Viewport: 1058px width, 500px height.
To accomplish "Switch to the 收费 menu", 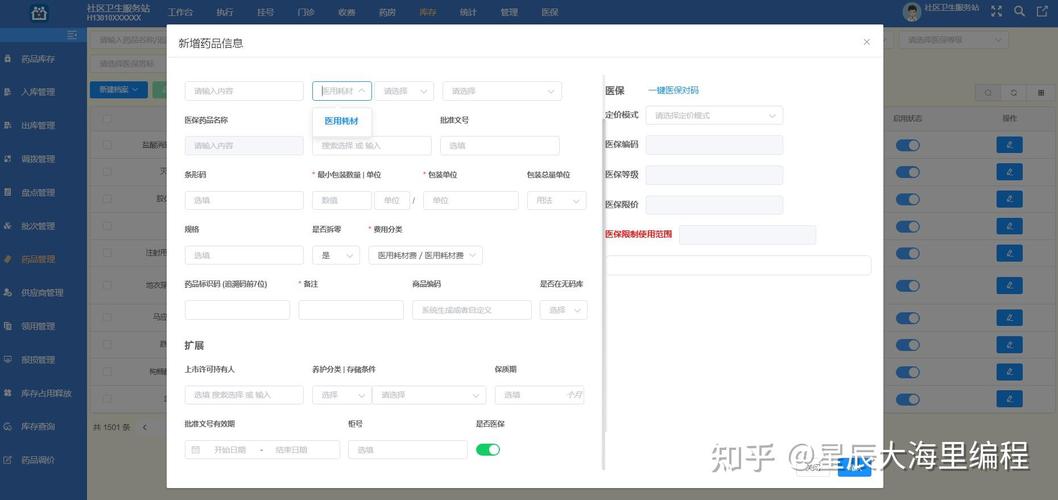I will [x=347, y=12].
